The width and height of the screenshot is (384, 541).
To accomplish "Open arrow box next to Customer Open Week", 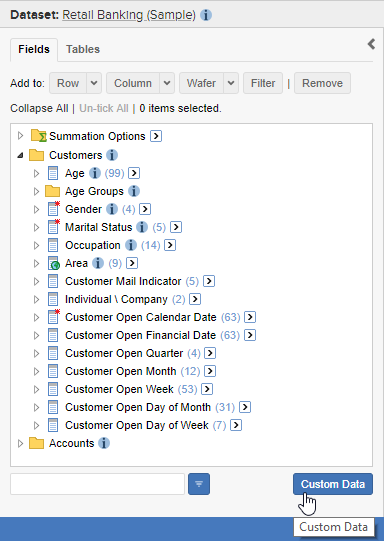I will click(x=207, y=389).
